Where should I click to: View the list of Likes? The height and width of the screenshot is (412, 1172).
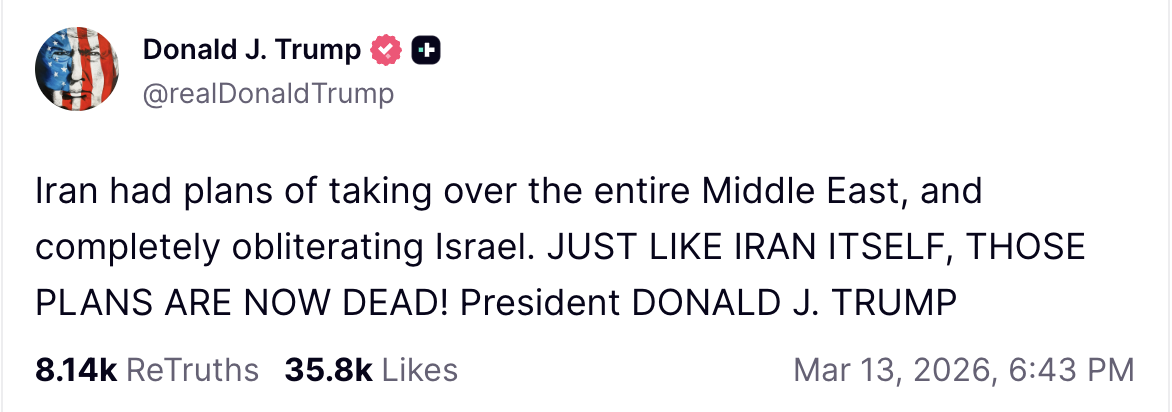pyautogui.click(x=370, y=370)
